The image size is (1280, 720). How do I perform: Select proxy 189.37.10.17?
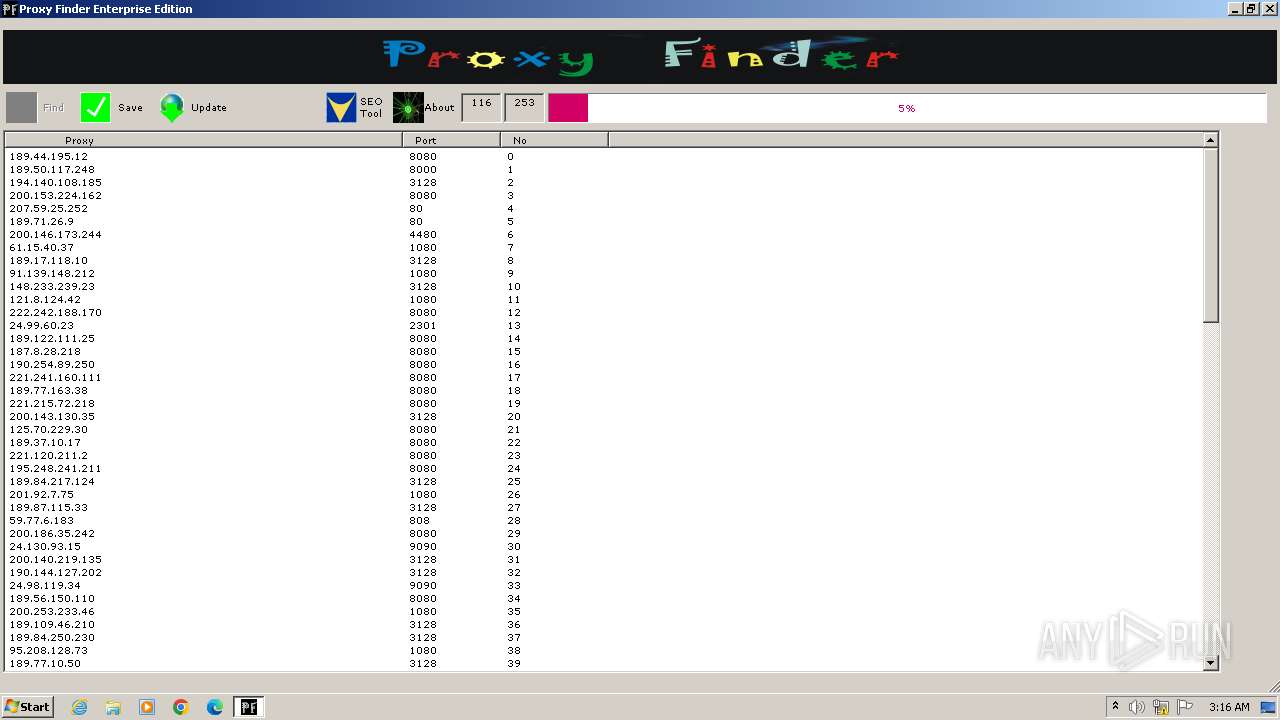(45, 443)
